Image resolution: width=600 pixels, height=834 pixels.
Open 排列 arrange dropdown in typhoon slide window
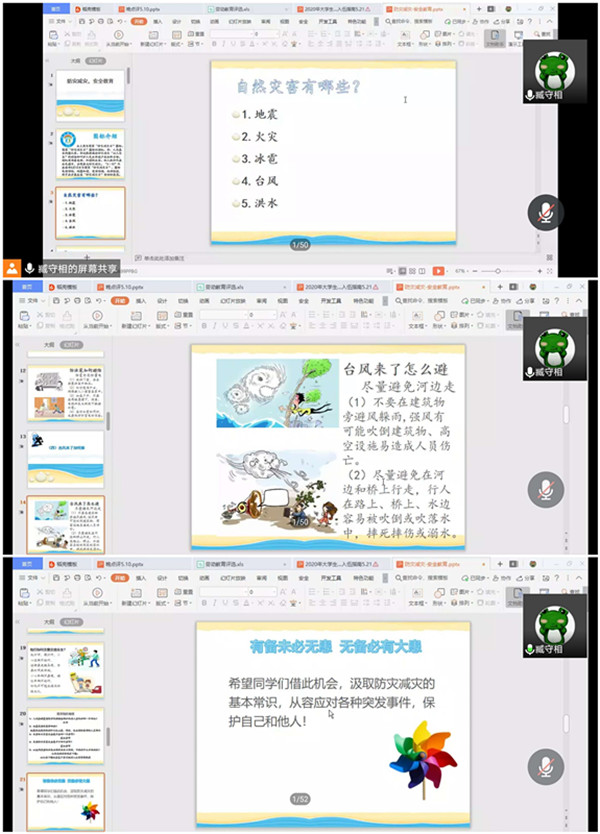[459, 326]
